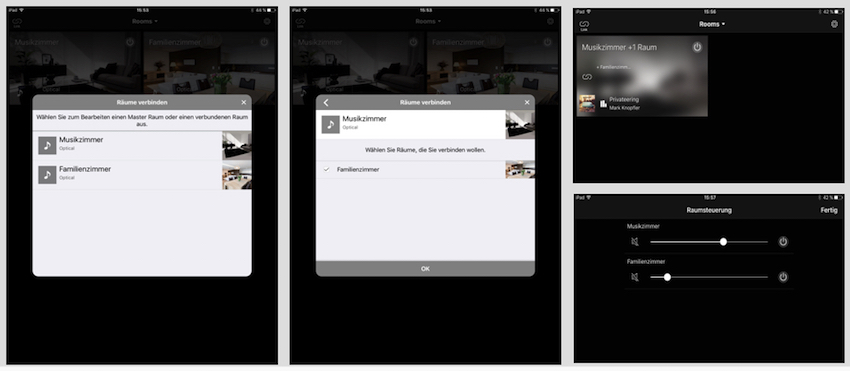This screenshot has height=371, width=850.
Task: Toggle power on Musikzimmer +1 Raum tile
Action: [x=697, y=47]
